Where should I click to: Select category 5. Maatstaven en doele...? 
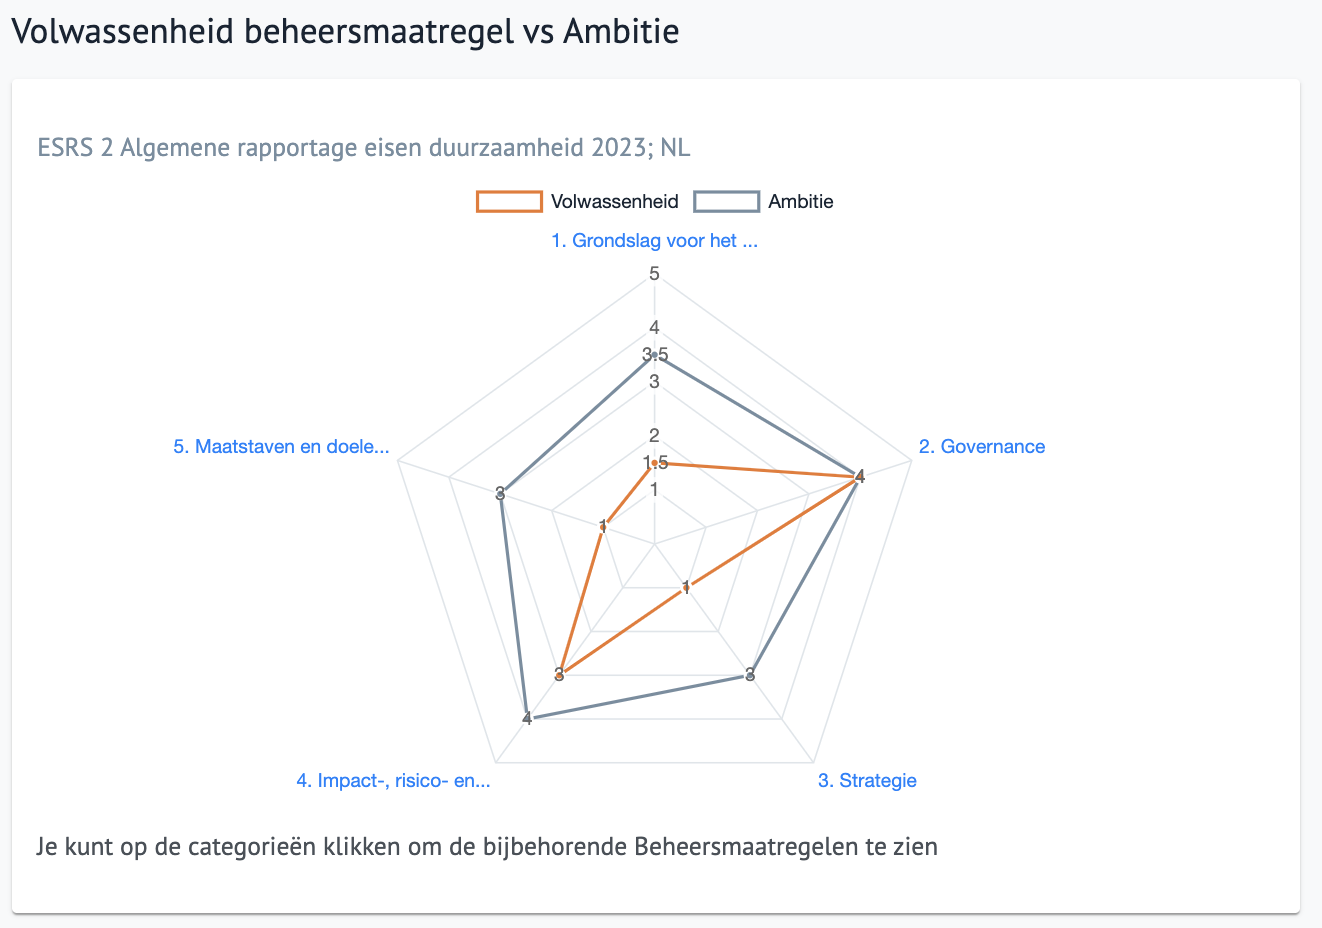pyautogui.click(x=281, y=447)
